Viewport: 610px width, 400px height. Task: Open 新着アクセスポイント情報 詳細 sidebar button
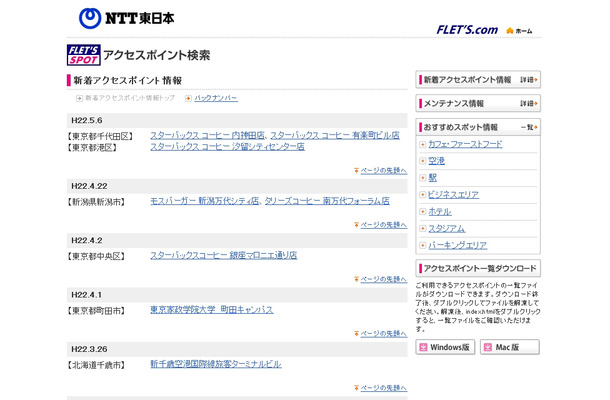click(478, 80)
